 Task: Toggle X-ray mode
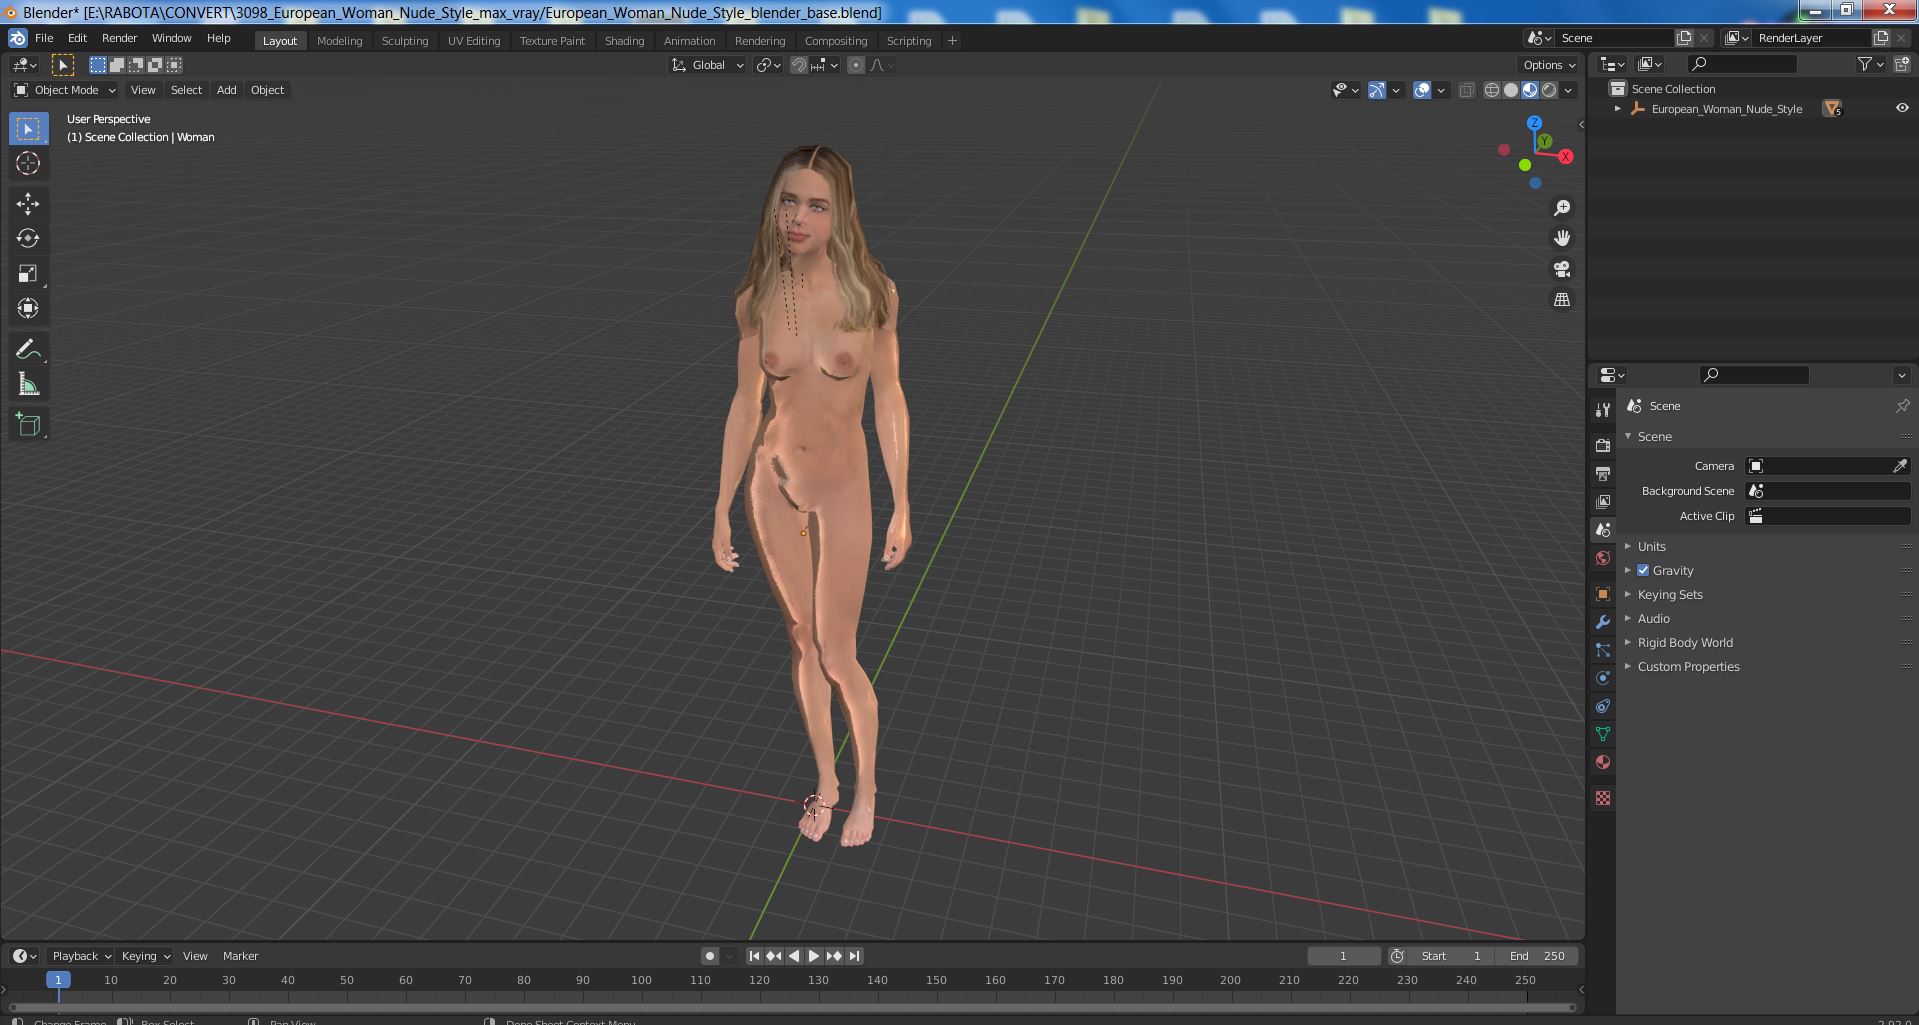click(x=1466, y=90)
